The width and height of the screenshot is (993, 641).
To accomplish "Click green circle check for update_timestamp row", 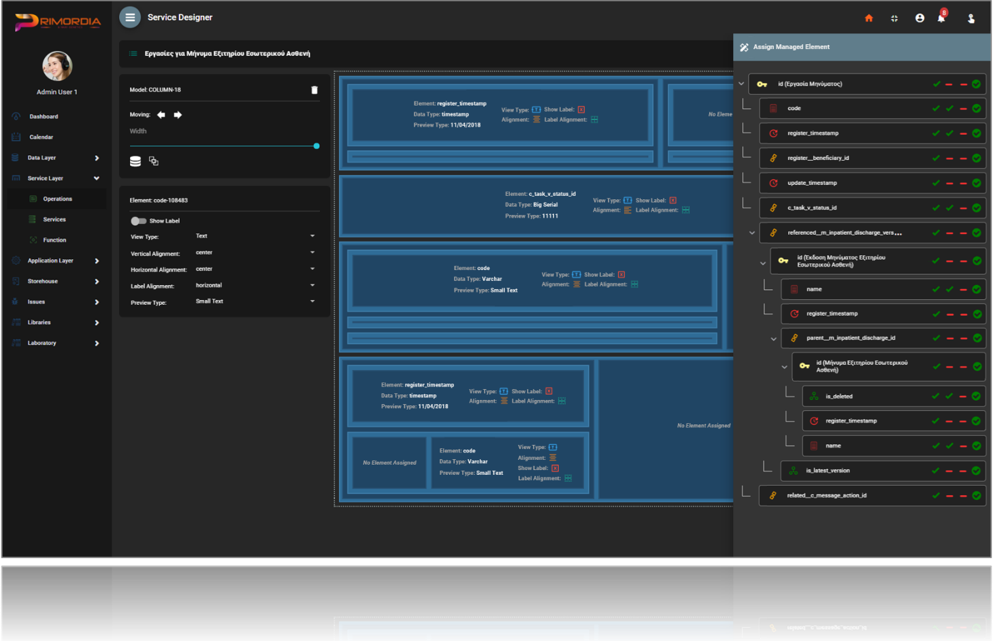I will coord(976,183).
